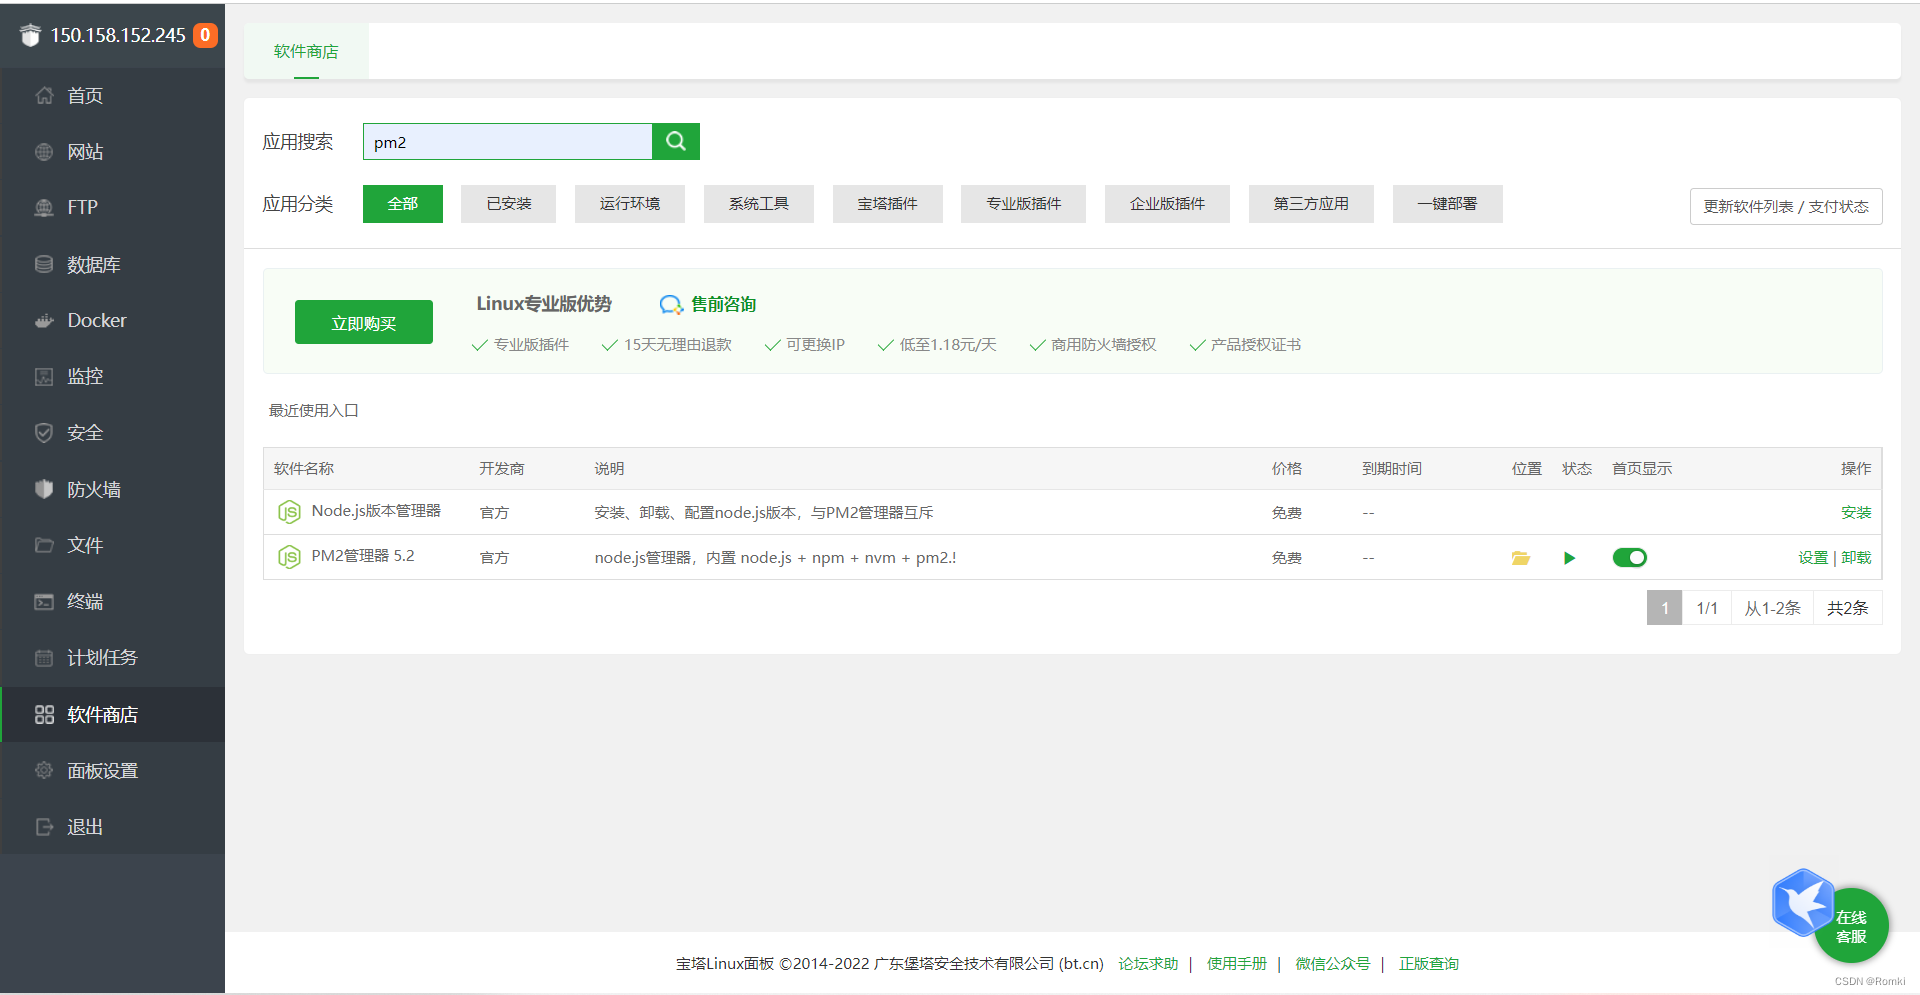Open the 网站 website sidebar item

pos(112,152)
